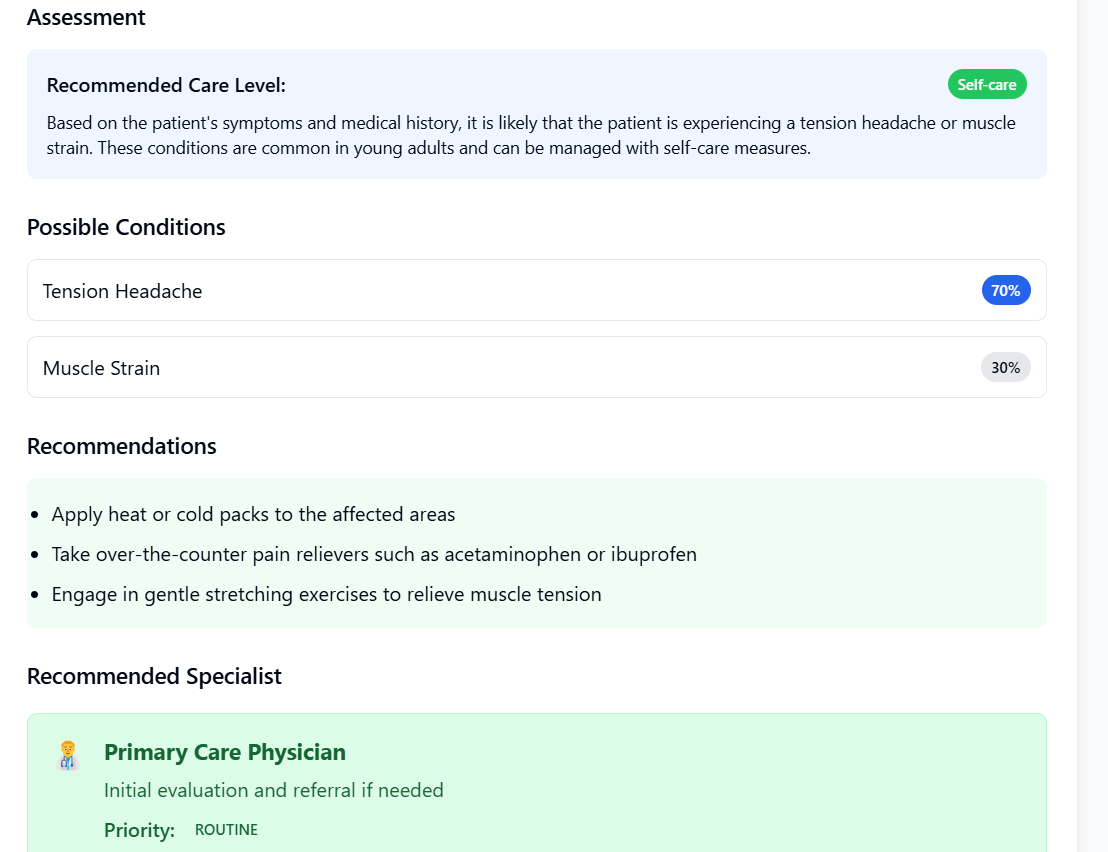Open the Tension Headache condition row
This screenshot has height=852, width=1108.
pos(536,290)
